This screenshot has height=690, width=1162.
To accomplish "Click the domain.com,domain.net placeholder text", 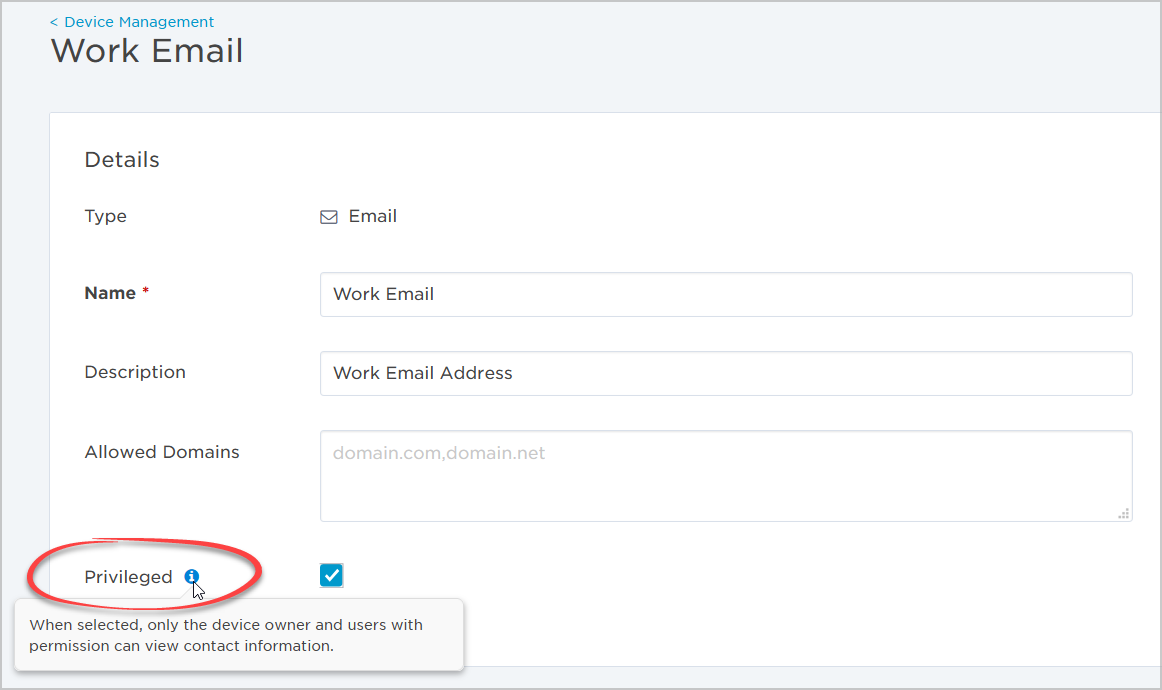I will (439, 453).
